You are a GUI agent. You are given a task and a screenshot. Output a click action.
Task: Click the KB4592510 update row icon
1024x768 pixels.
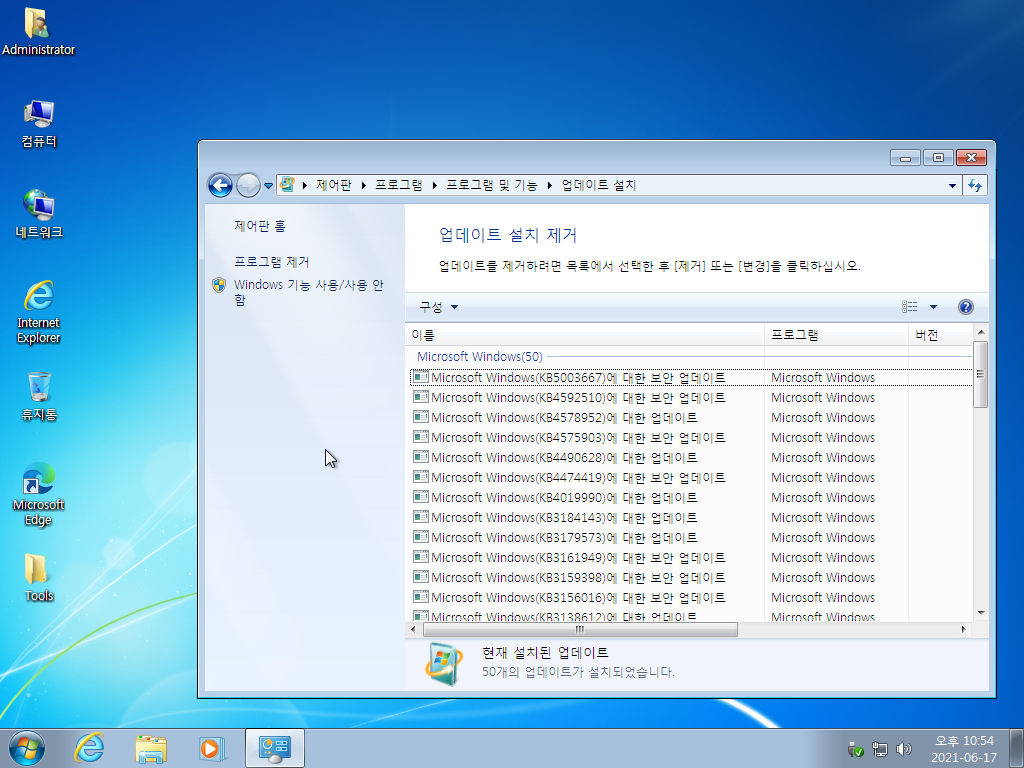421,397
